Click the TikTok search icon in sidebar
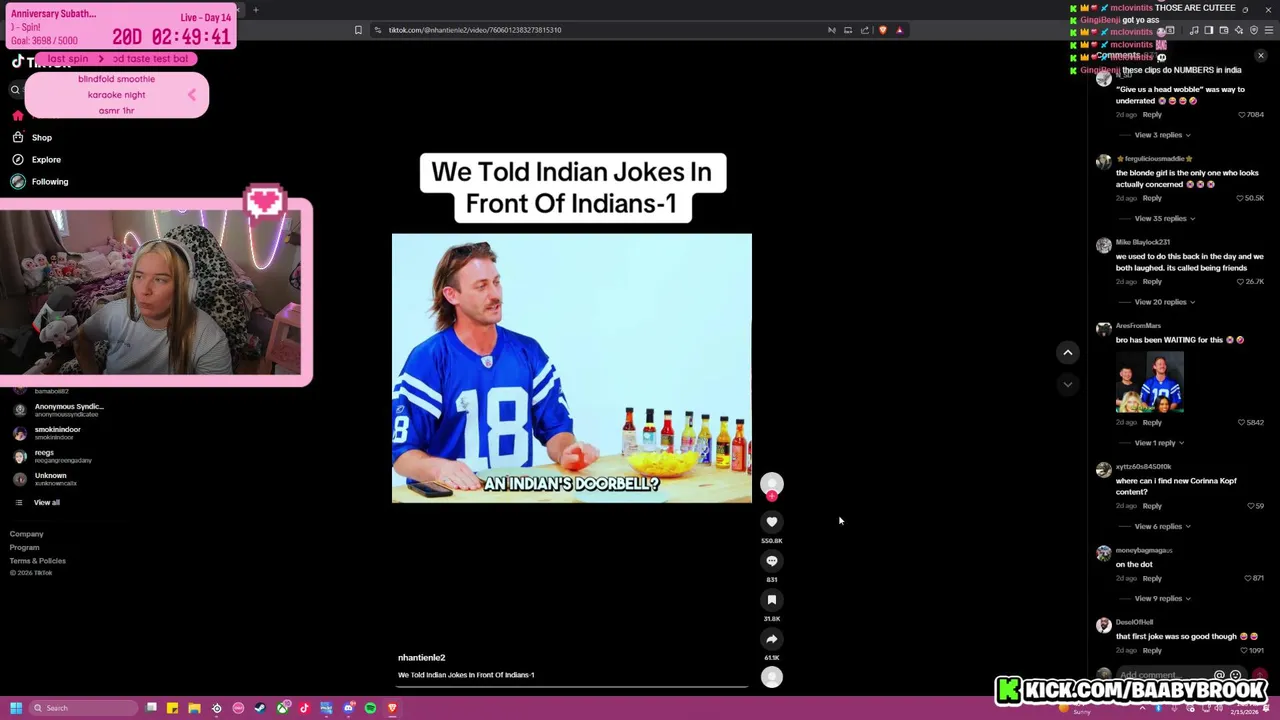 [15, 90]
